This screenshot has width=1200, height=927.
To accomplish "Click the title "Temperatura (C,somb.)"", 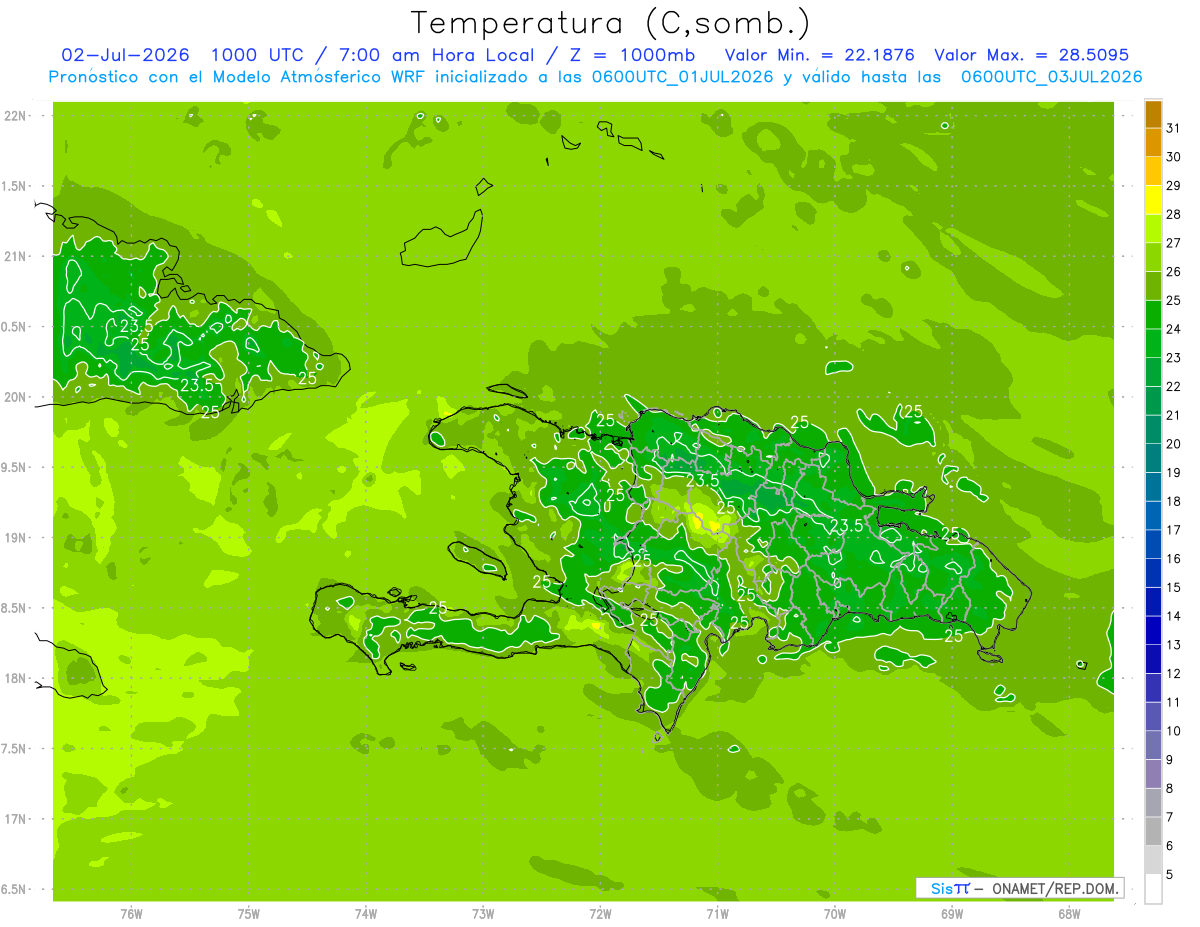I will (x=611, y=22).
